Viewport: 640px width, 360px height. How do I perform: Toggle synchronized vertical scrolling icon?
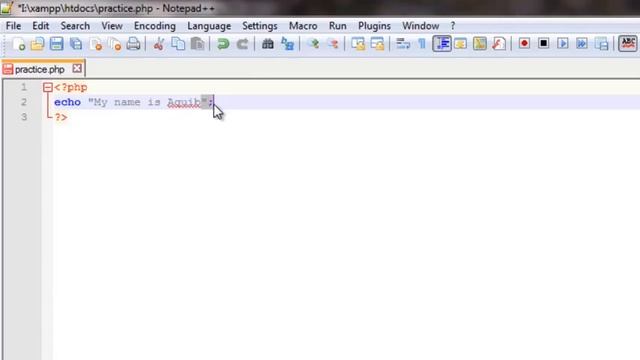click(358, 44)
